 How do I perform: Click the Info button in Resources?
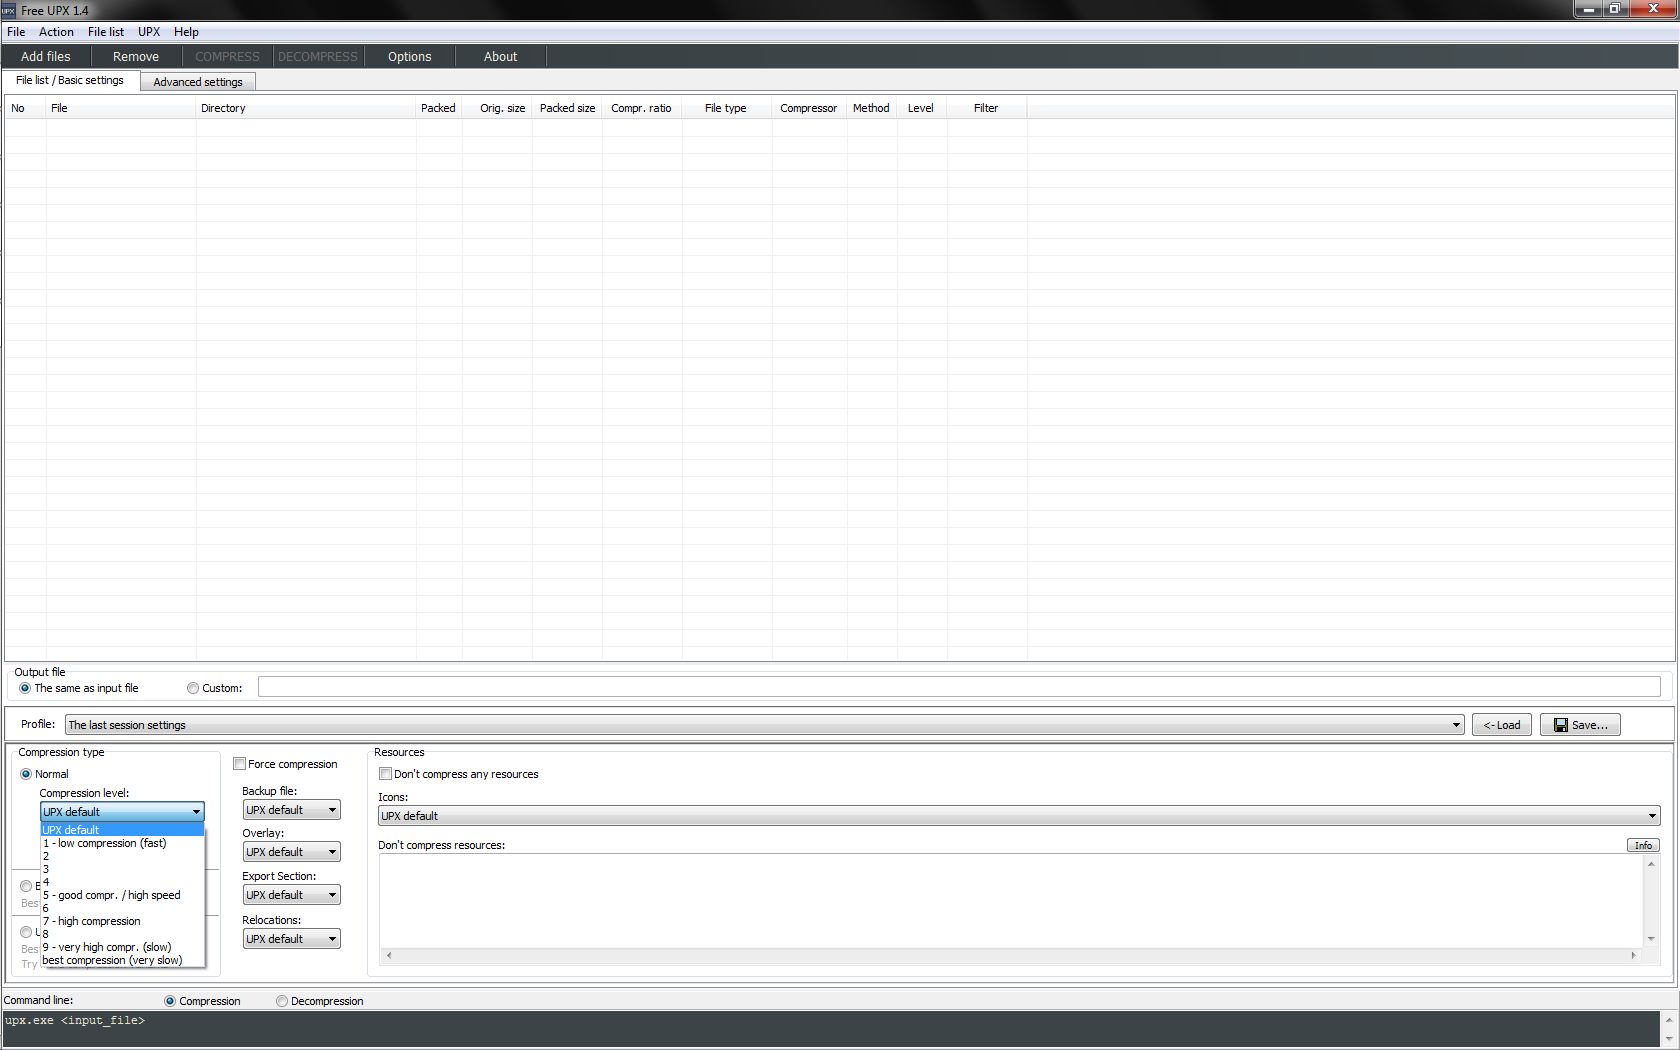tap(1643, 845)
